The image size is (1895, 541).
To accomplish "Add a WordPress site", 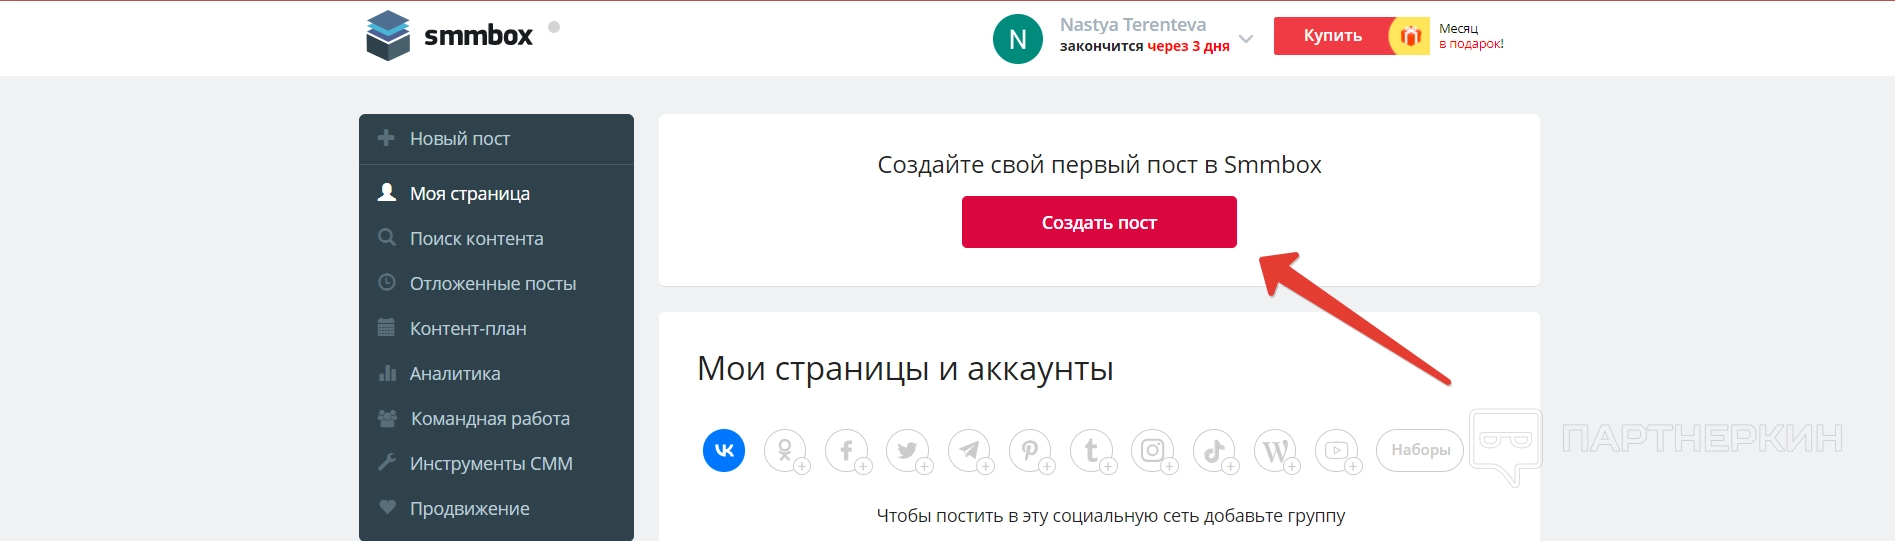I will [x=1275, y=451].
